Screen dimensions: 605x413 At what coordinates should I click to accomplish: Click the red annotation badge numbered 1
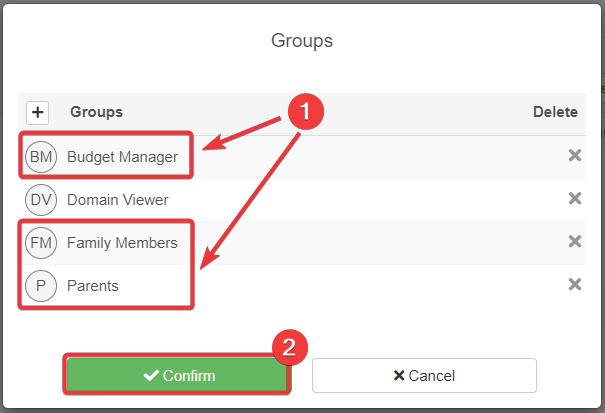[304, 112]
